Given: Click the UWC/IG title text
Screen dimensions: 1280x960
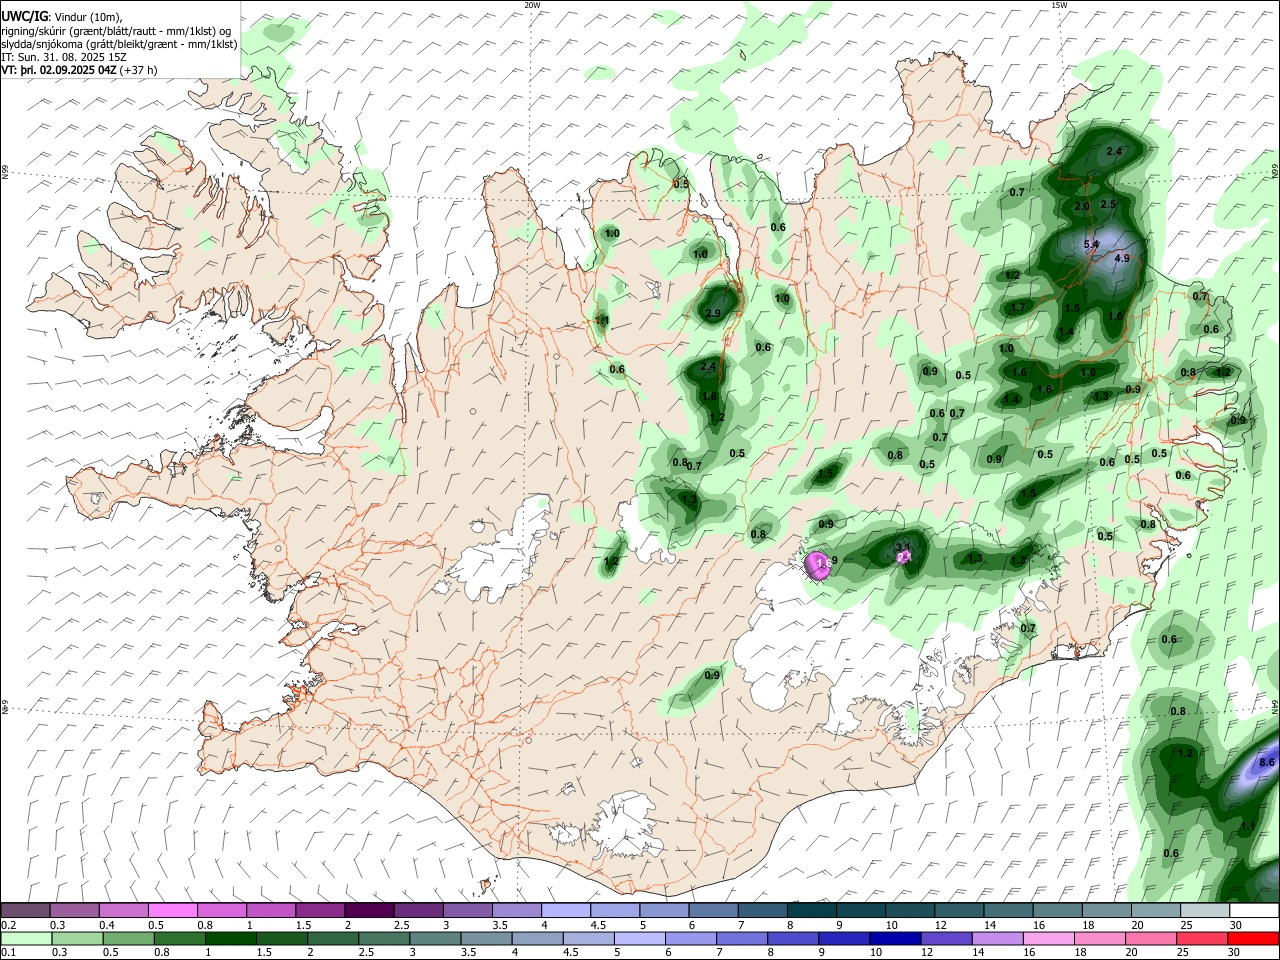Looking at the screenshot, I should [x=24, y=16].
